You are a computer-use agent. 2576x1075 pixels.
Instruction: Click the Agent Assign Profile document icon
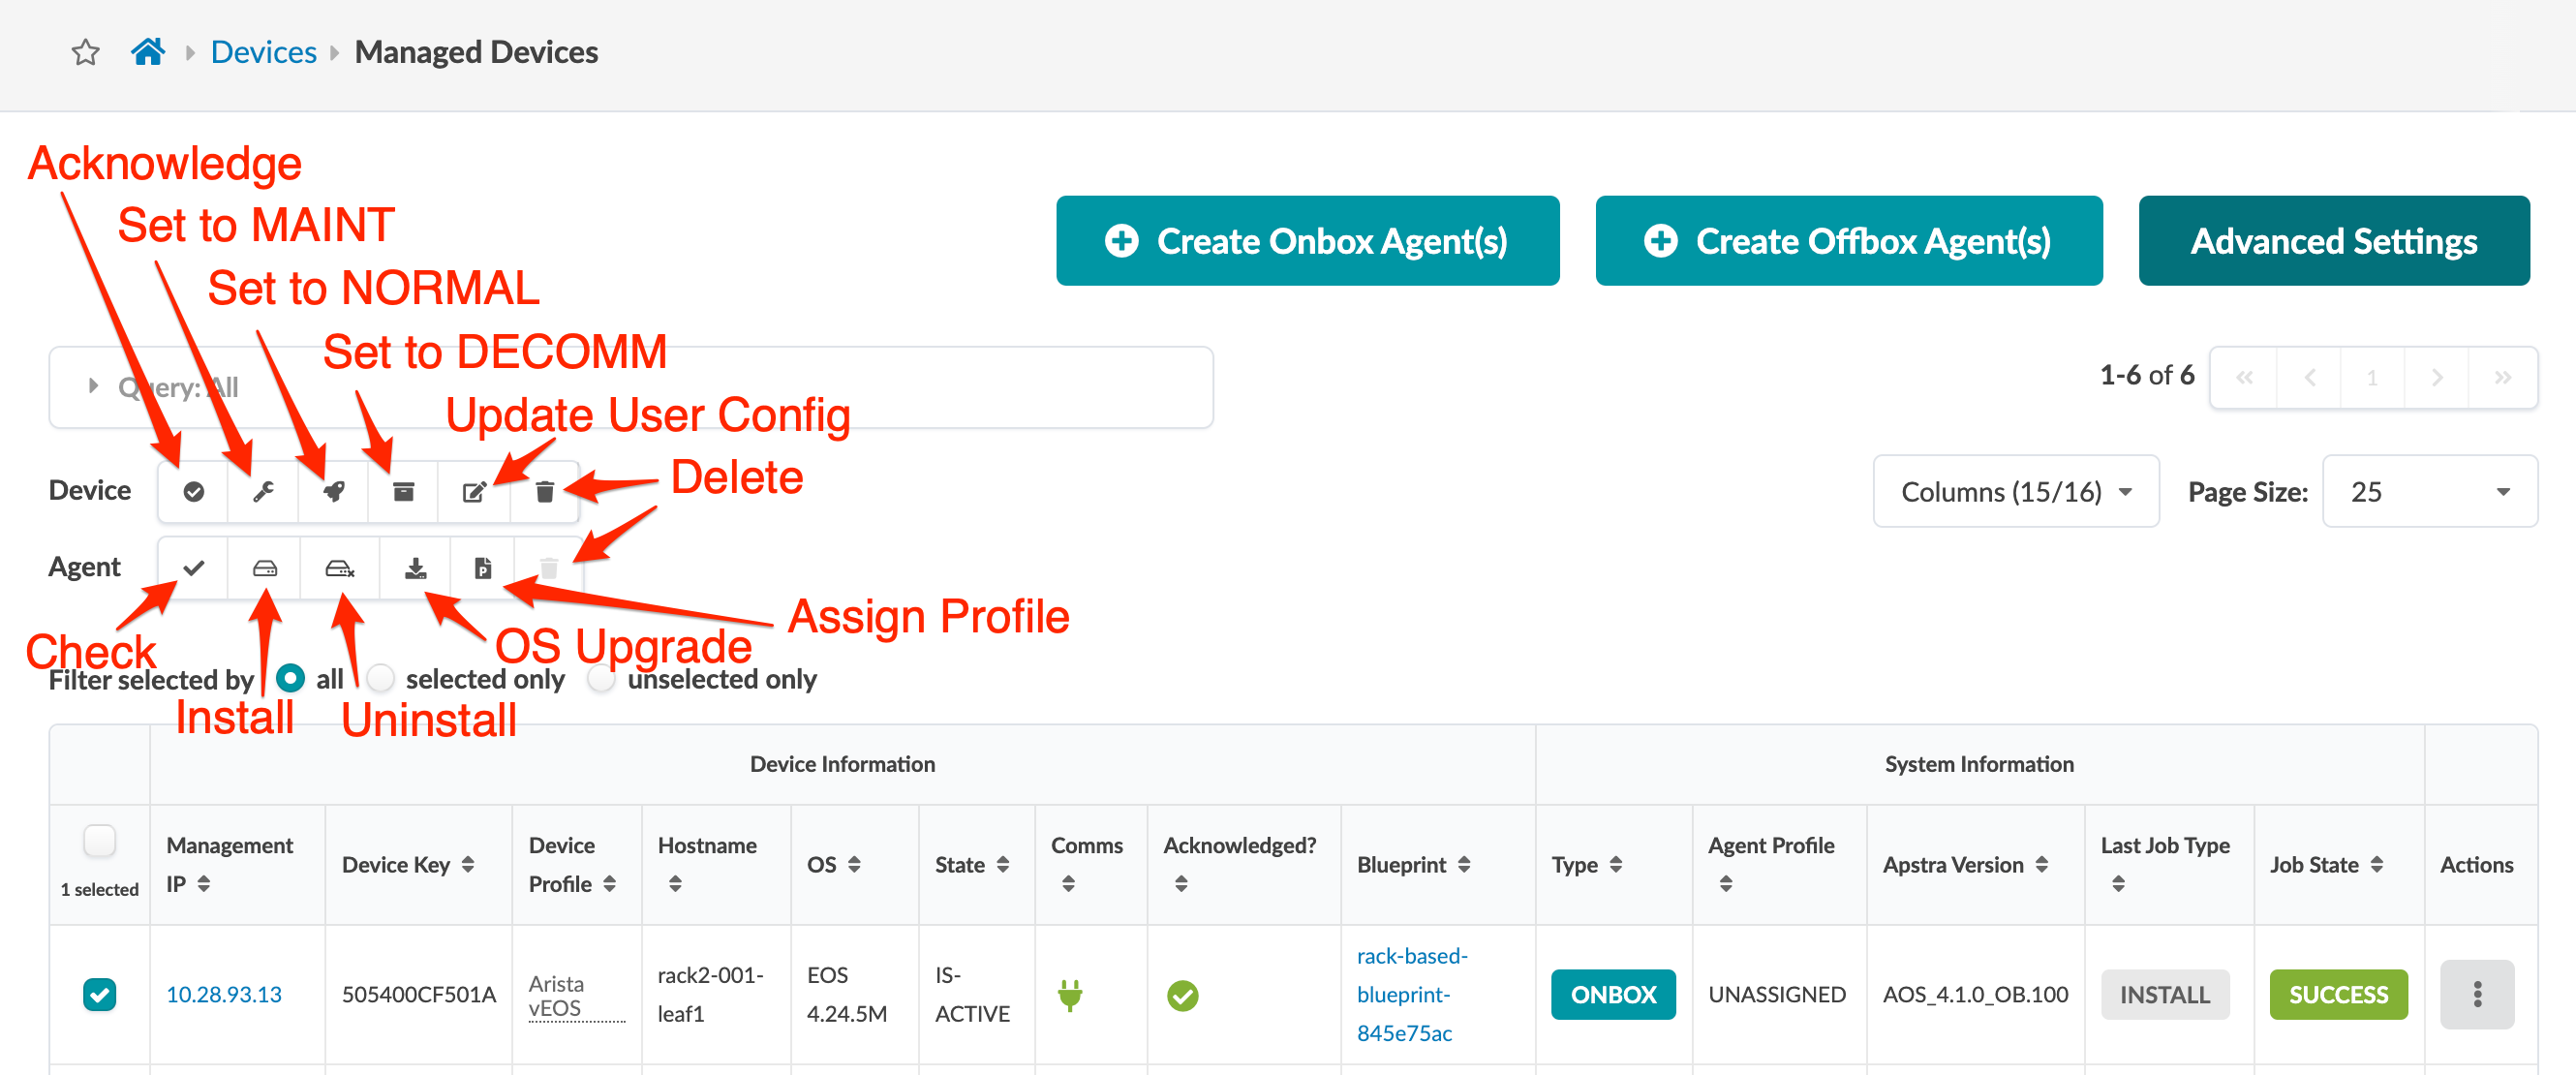[483, 568]
